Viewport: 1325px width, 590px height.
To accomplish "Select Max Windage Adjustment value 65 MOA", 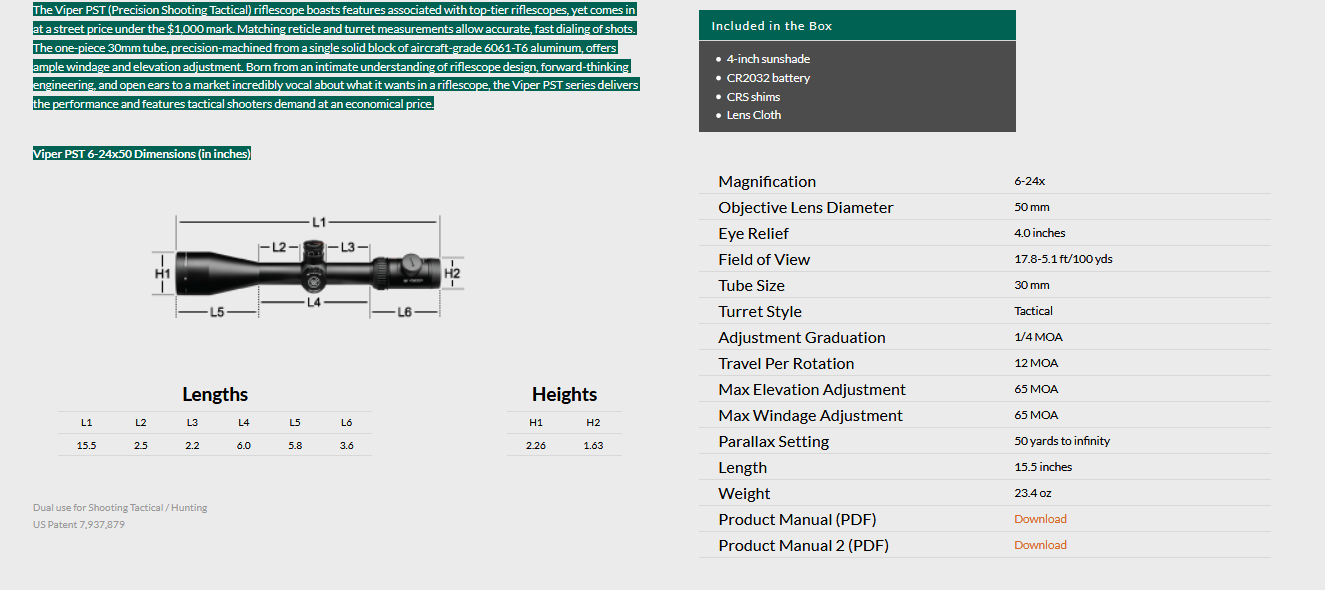I will (x=1036, y=415).
